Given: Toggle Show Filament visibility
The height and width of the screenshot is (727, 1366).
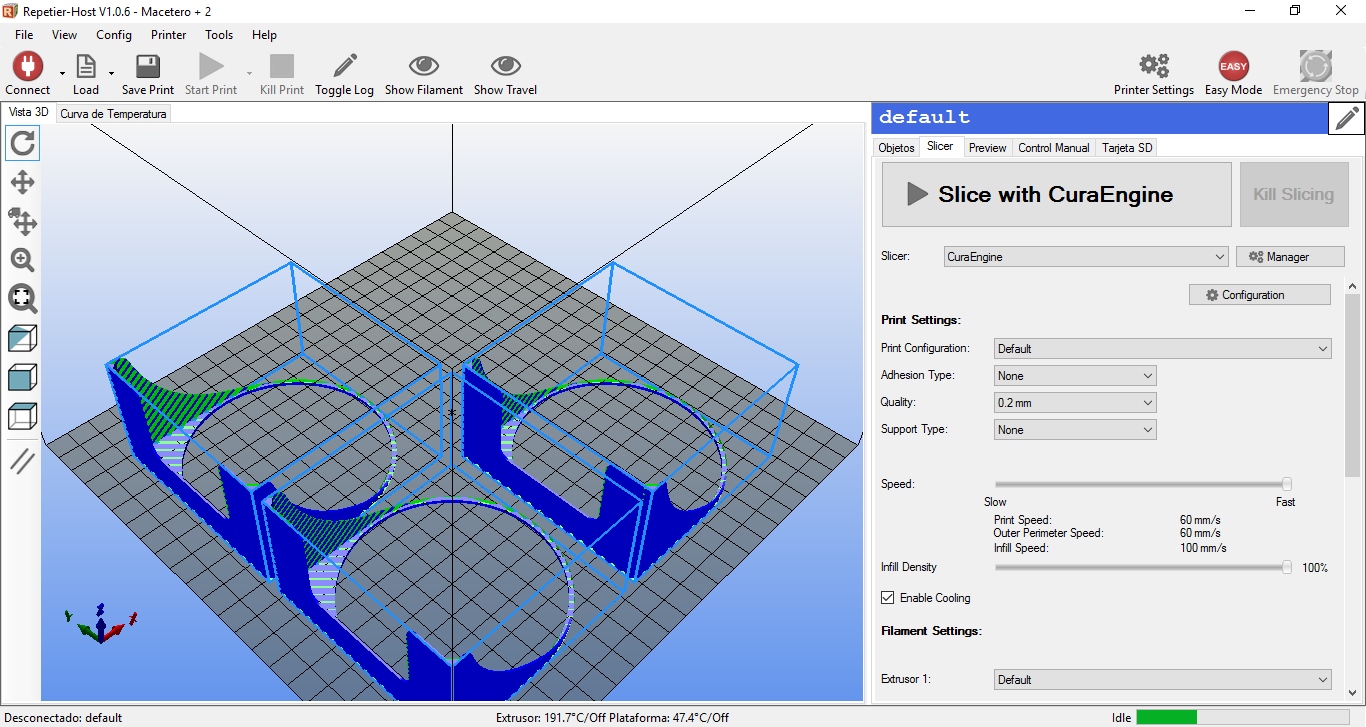Looking at the screenshot, I should coord(424,66).
